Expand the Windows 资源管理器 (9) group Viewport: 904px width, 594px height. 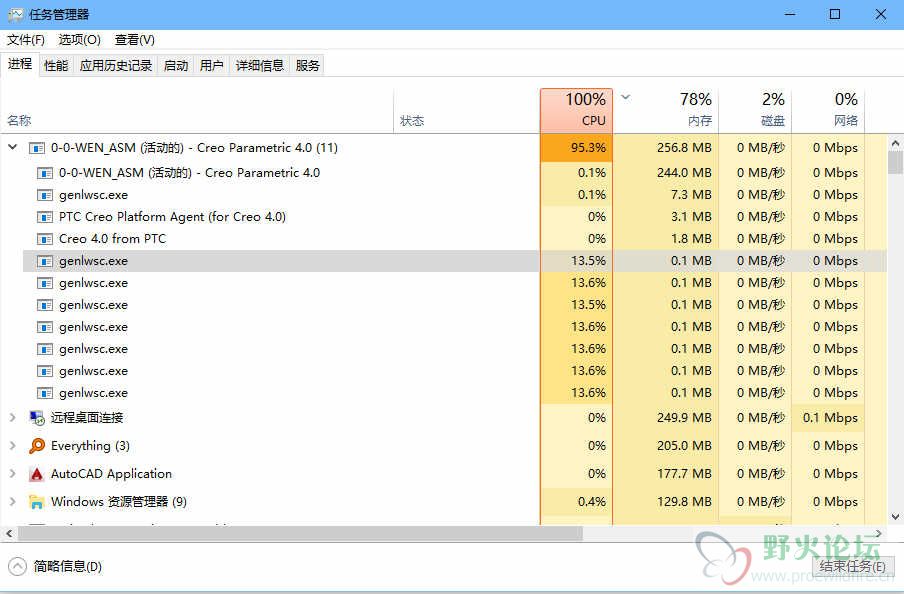[x=13, y=502]
